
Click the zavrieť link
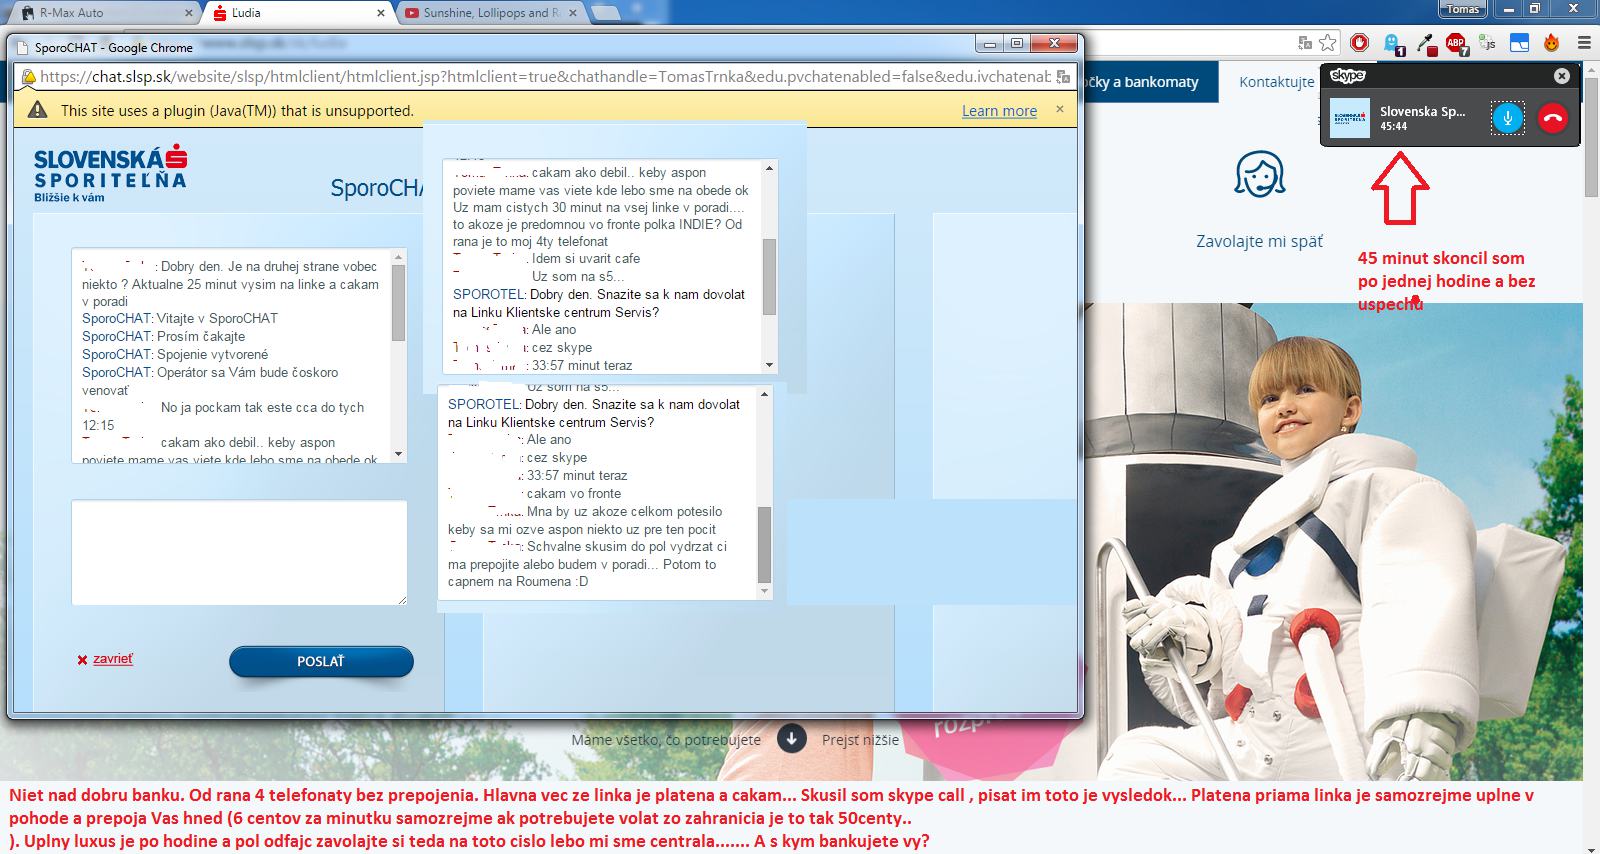click(x=112, y=659)
